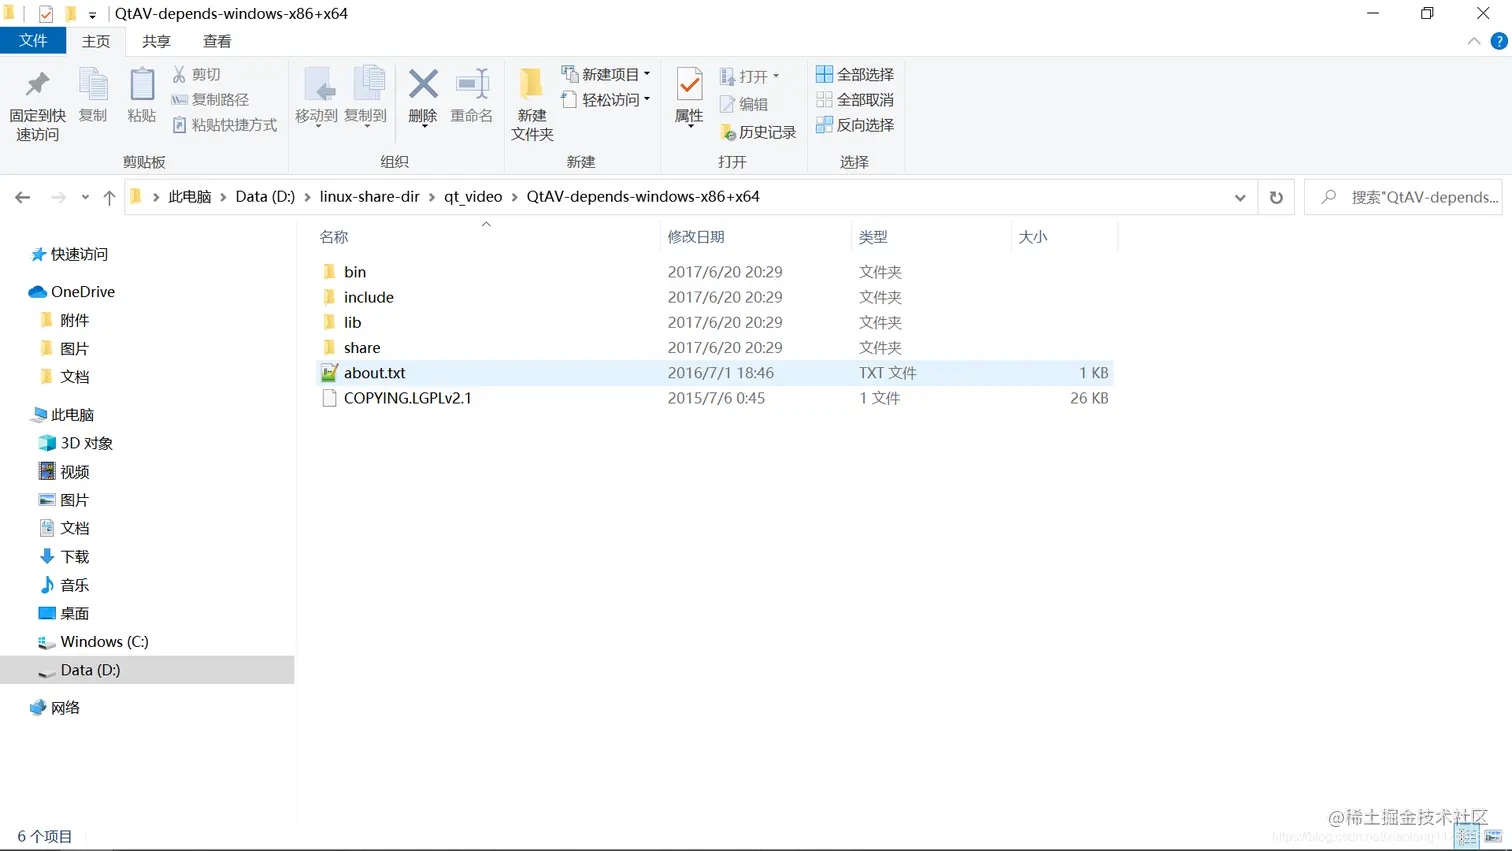Image resolution: width=1512 pixels, height=851 pixels.
Task: Select the lib folder
Action: click(715, 322)
